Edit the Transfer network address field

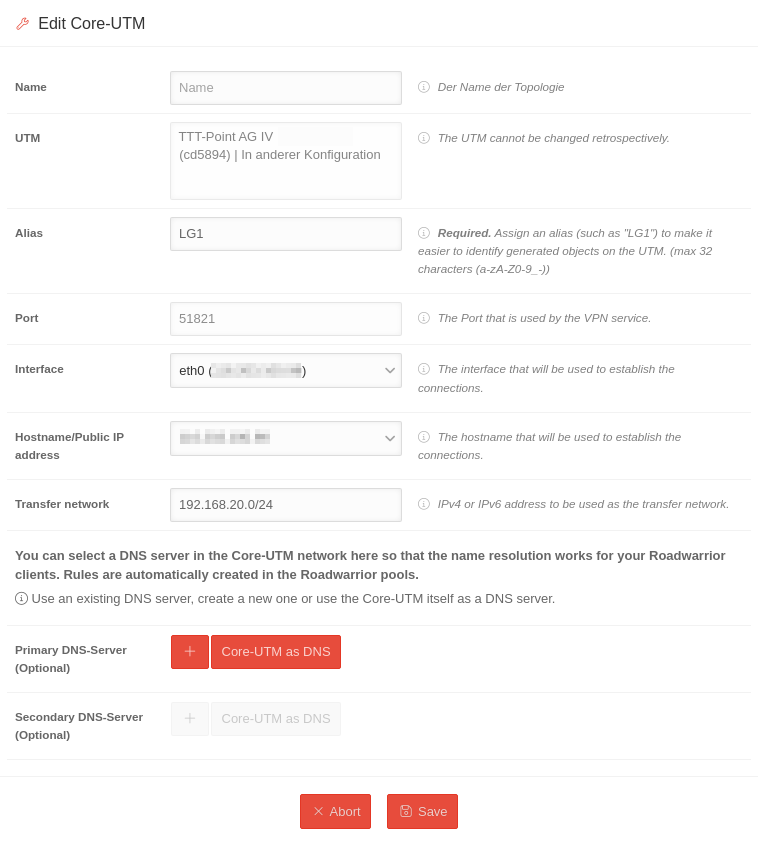tap(285, 505)
